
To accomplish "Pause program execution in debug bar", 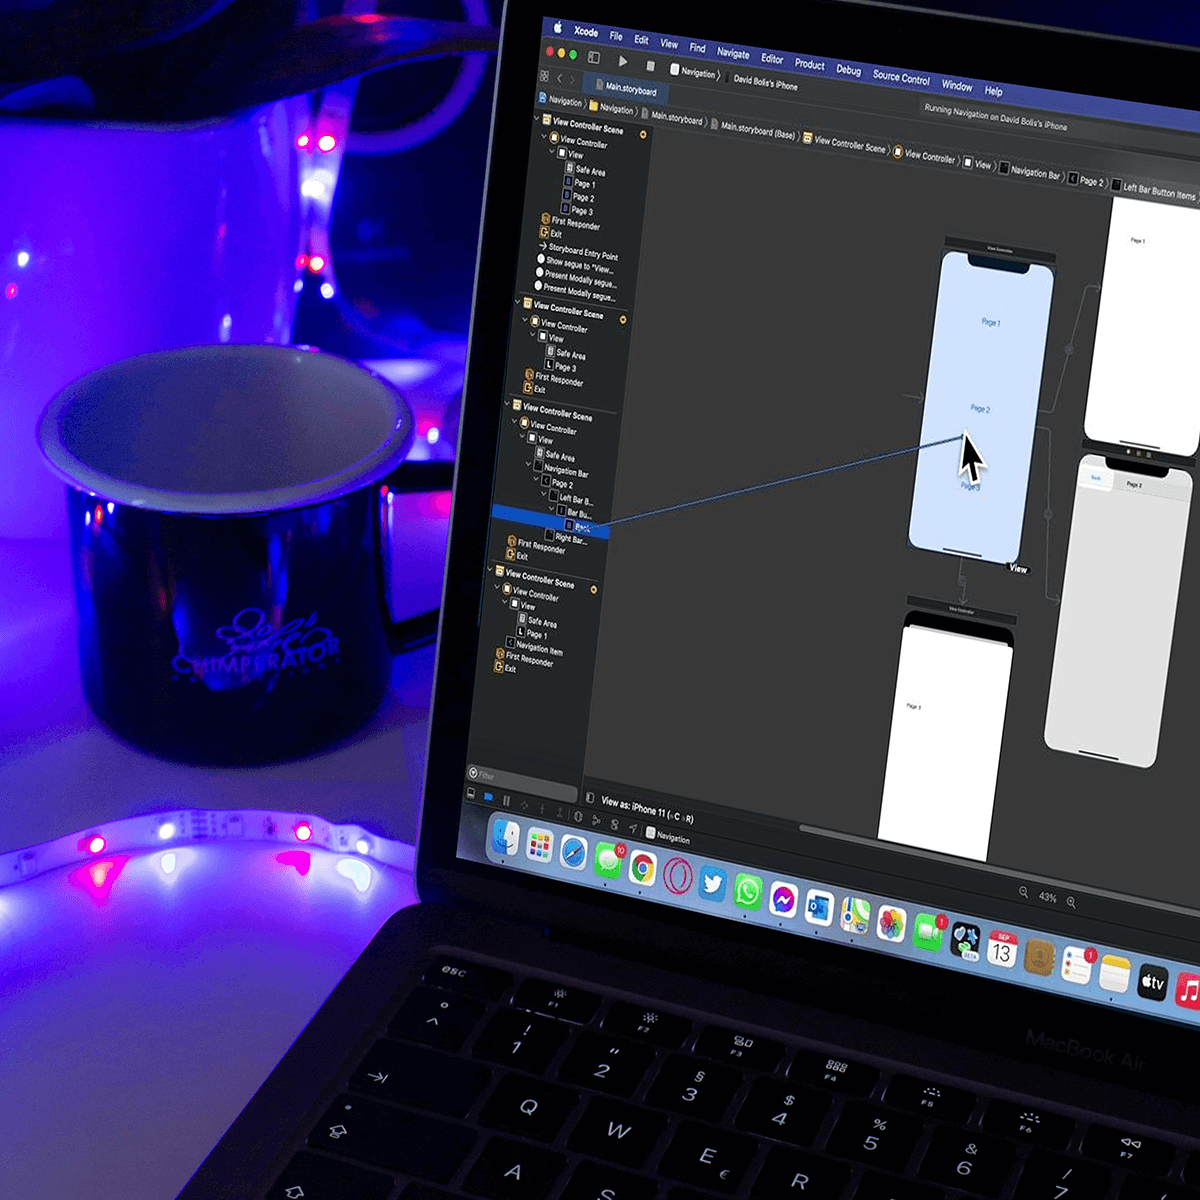I will (x=506, y=800).
